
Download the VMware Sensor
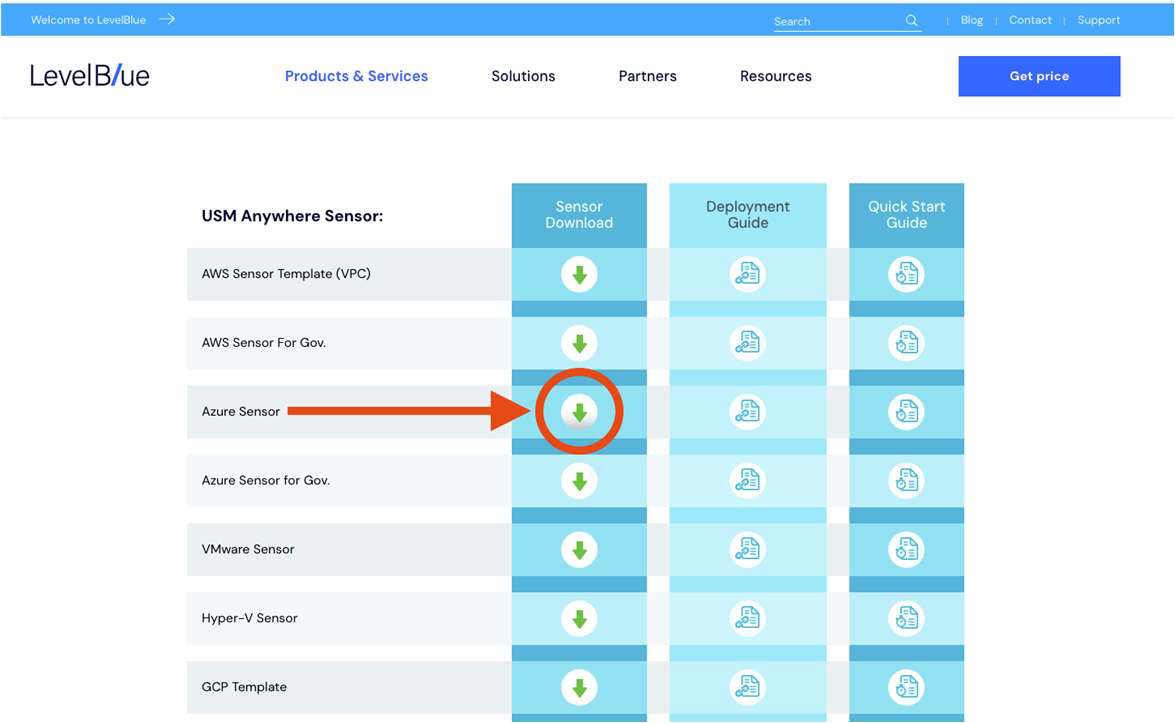coord(579,549)
